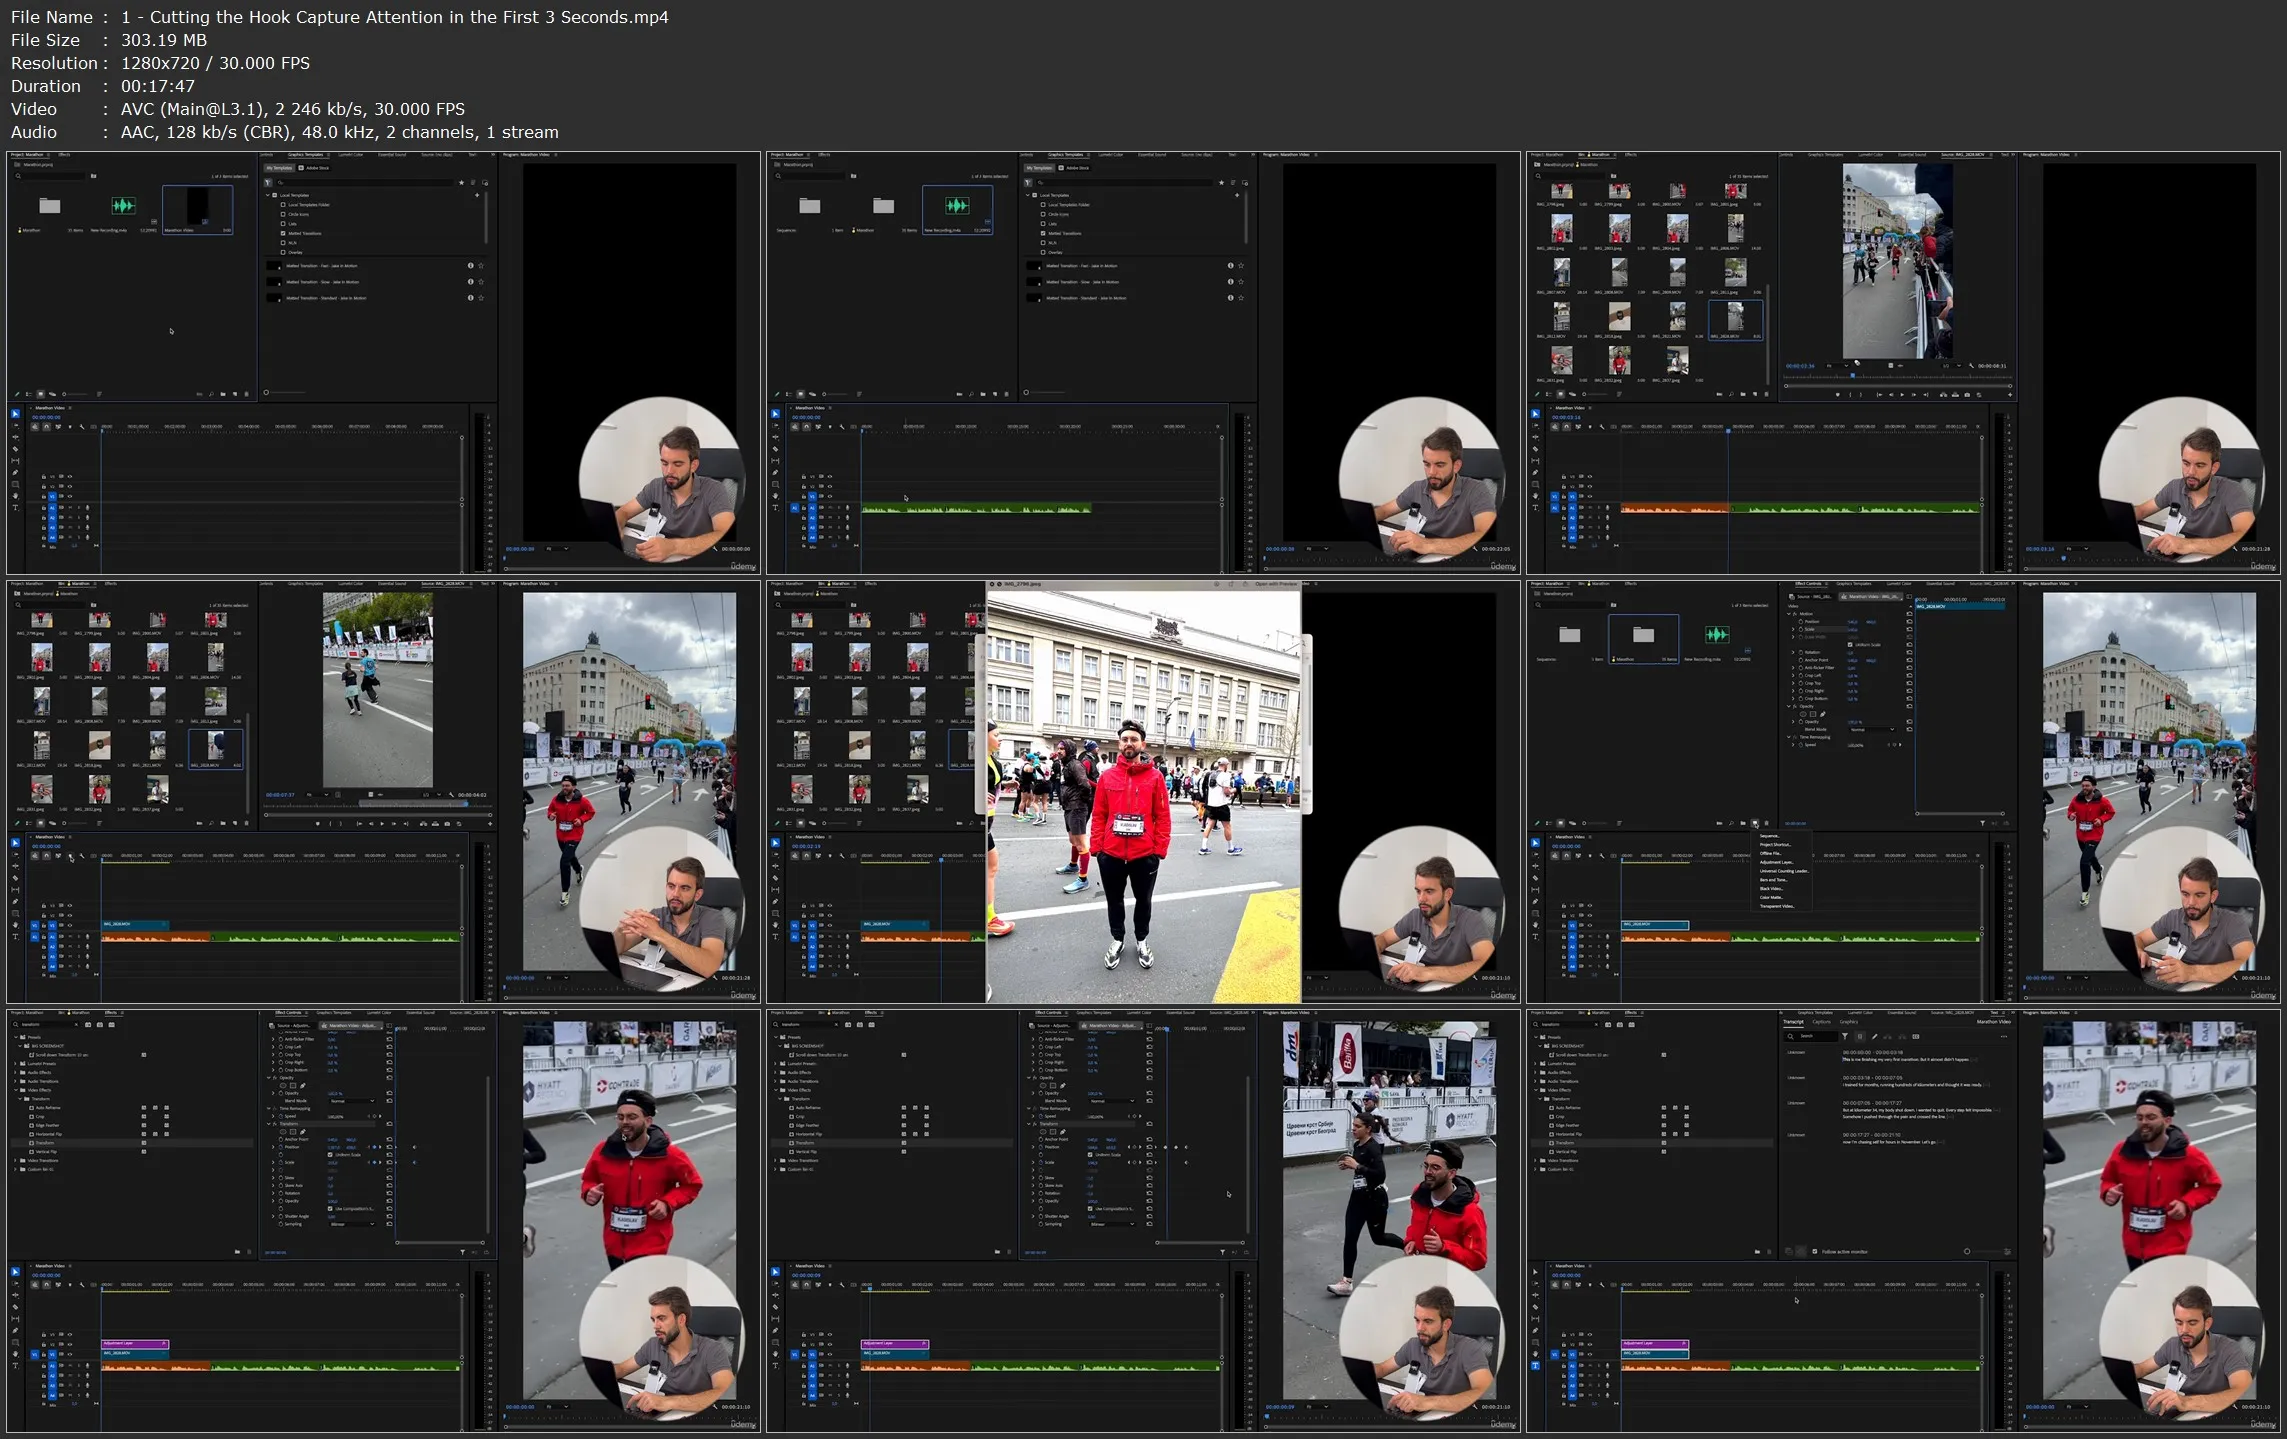Click the Adobe Stock button in first frame

coord(314,168)
